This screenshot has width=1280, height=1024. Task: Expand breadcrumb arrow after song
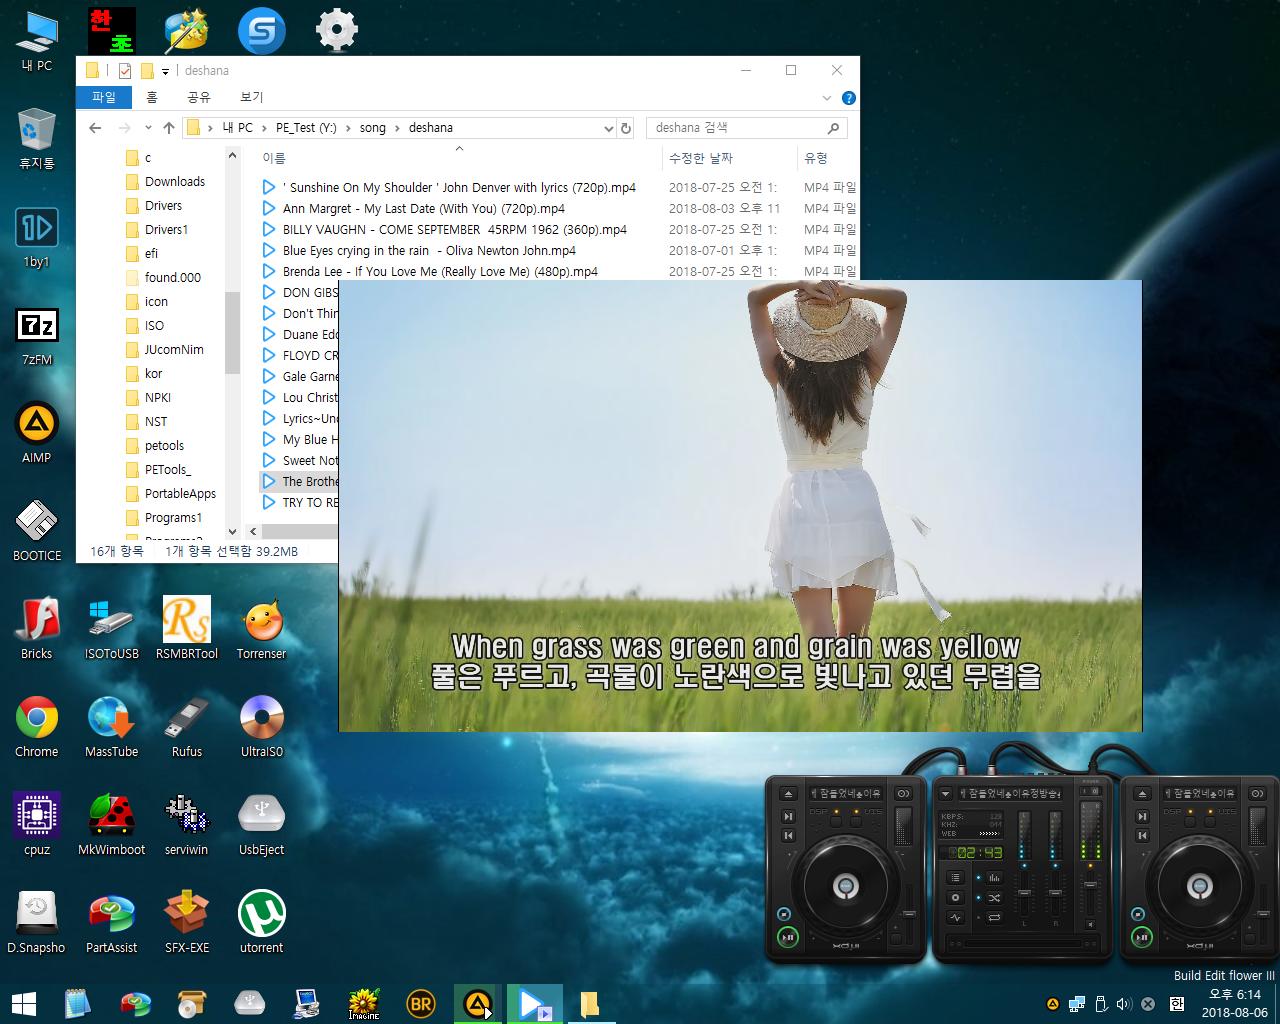click(x=398, y=128)
